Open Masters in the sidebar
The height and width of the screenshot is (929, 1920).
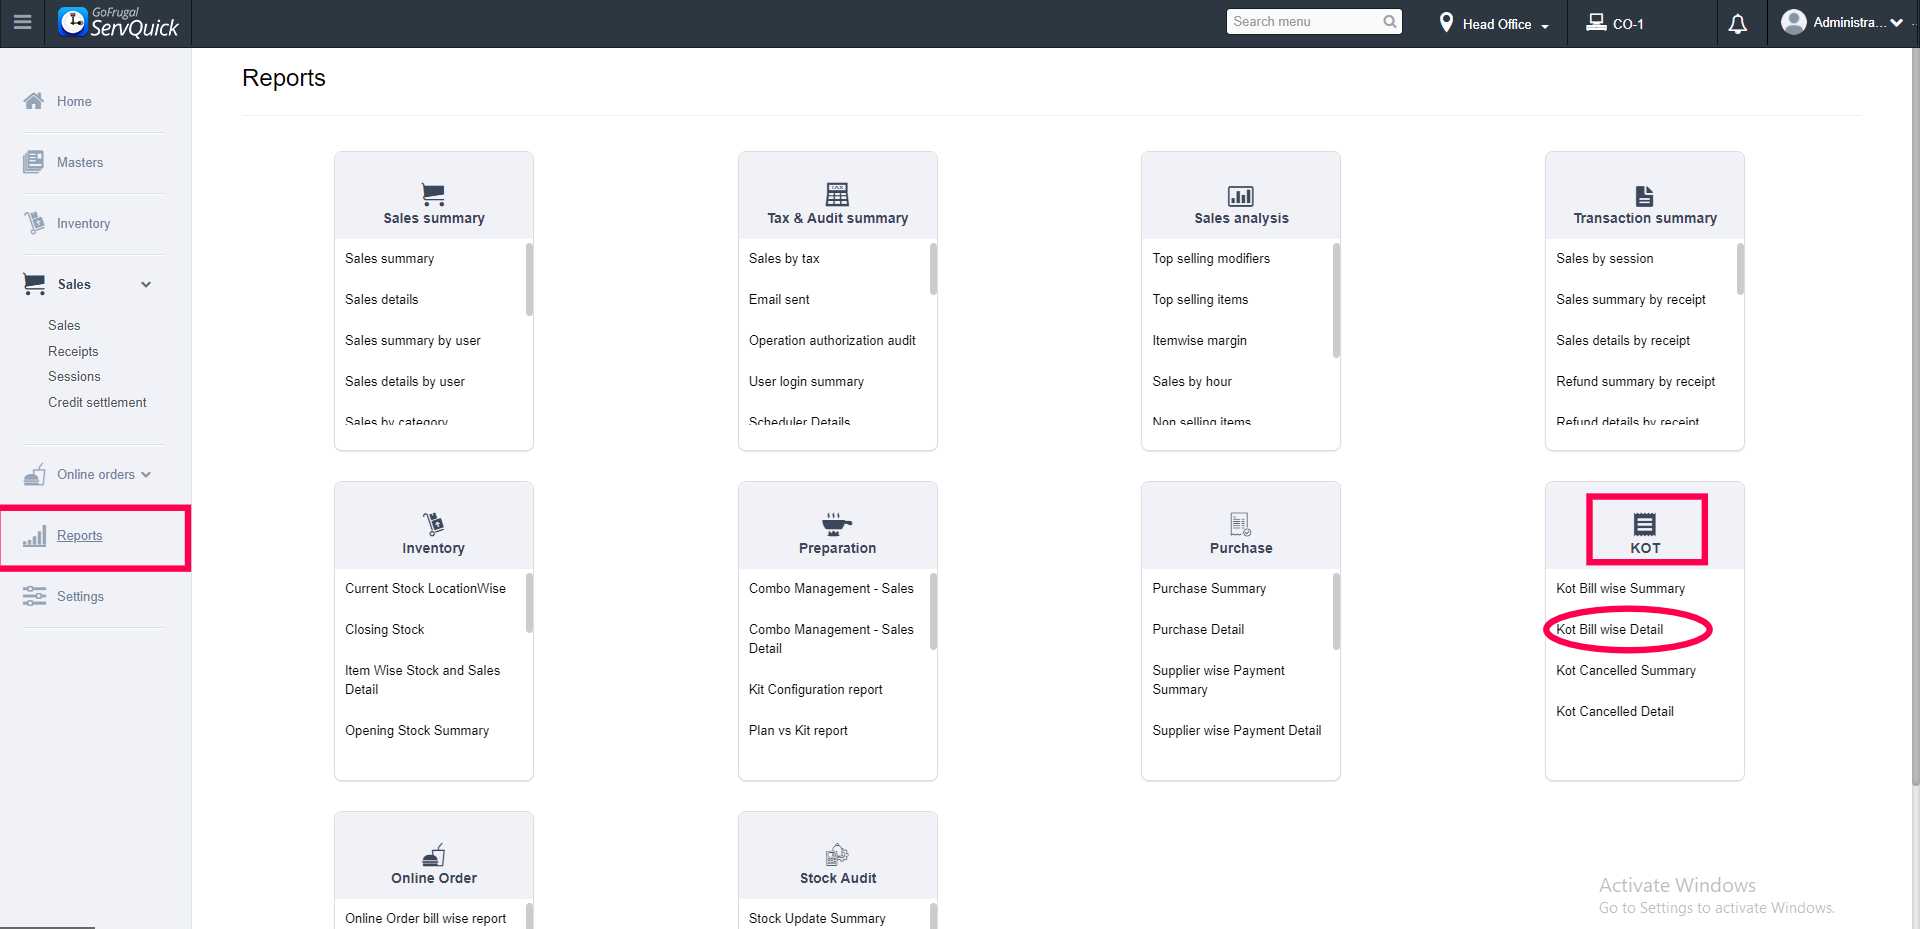click(80, 162)
